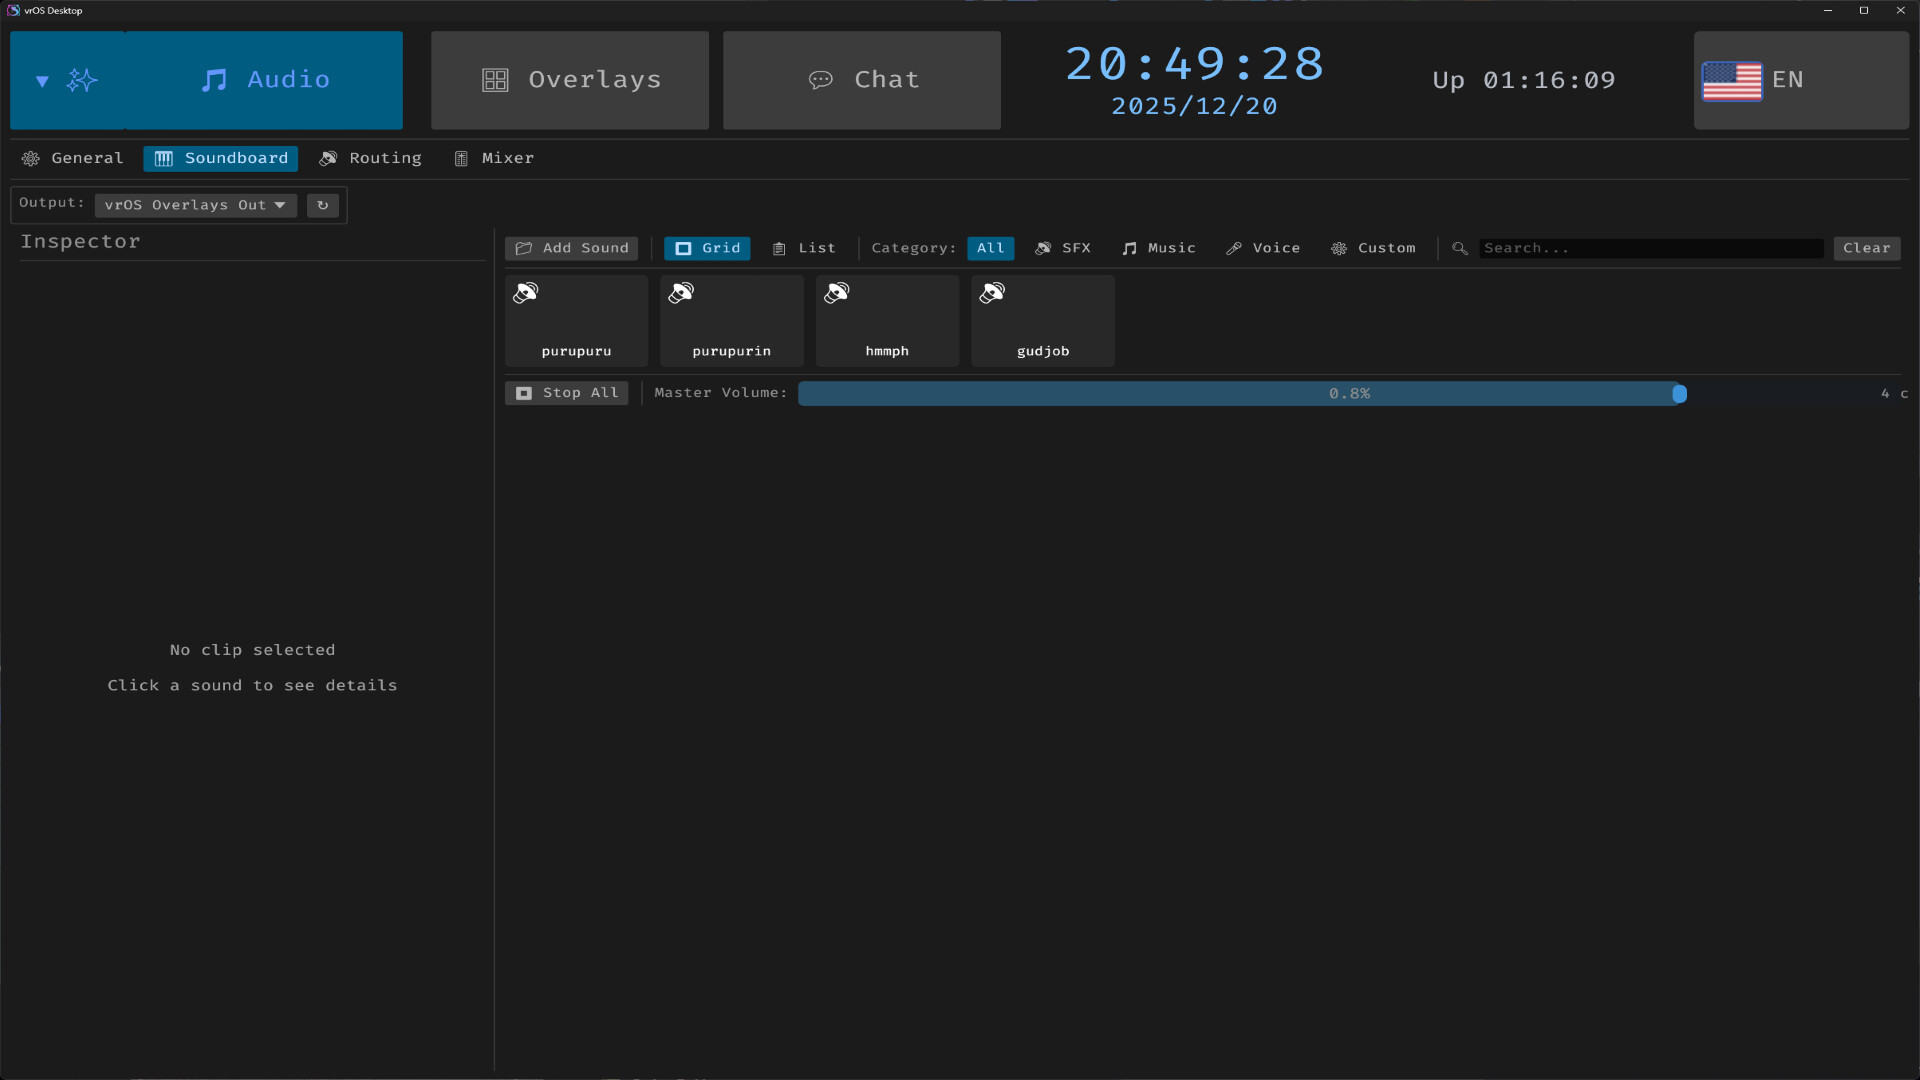Enable the All category filter
The height and width of the screenshot is (1080, 1920).
pyautogui.click(x=989, y=248)
